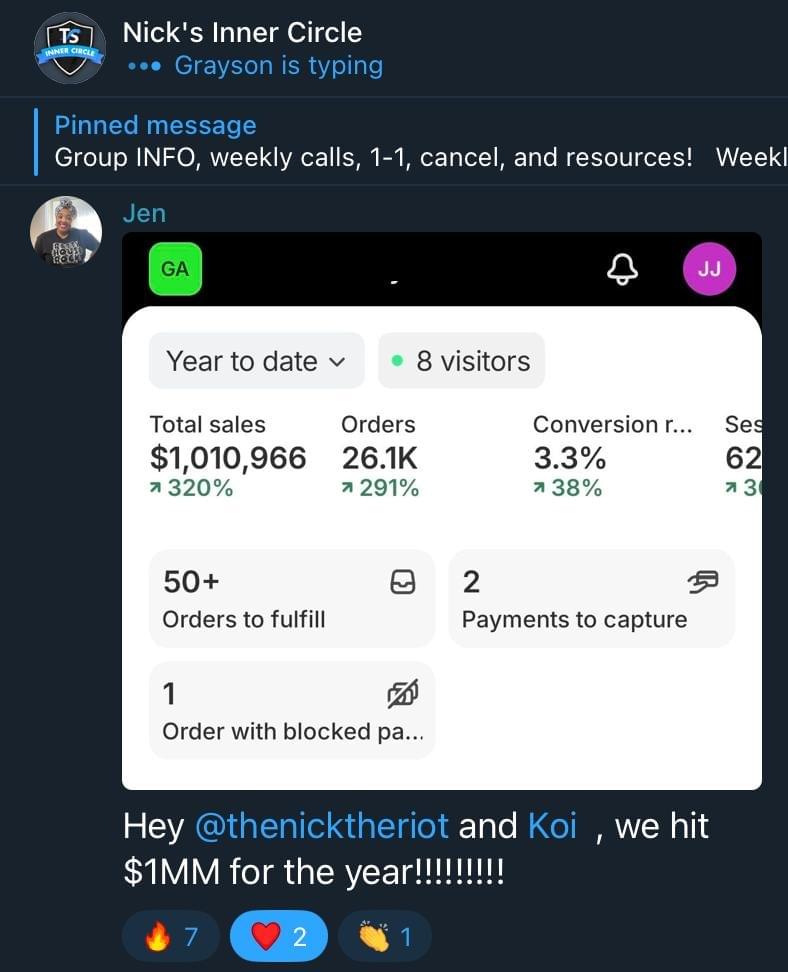Open the notification bell icon
Screen dimensions: 788x972
point(623,269)
